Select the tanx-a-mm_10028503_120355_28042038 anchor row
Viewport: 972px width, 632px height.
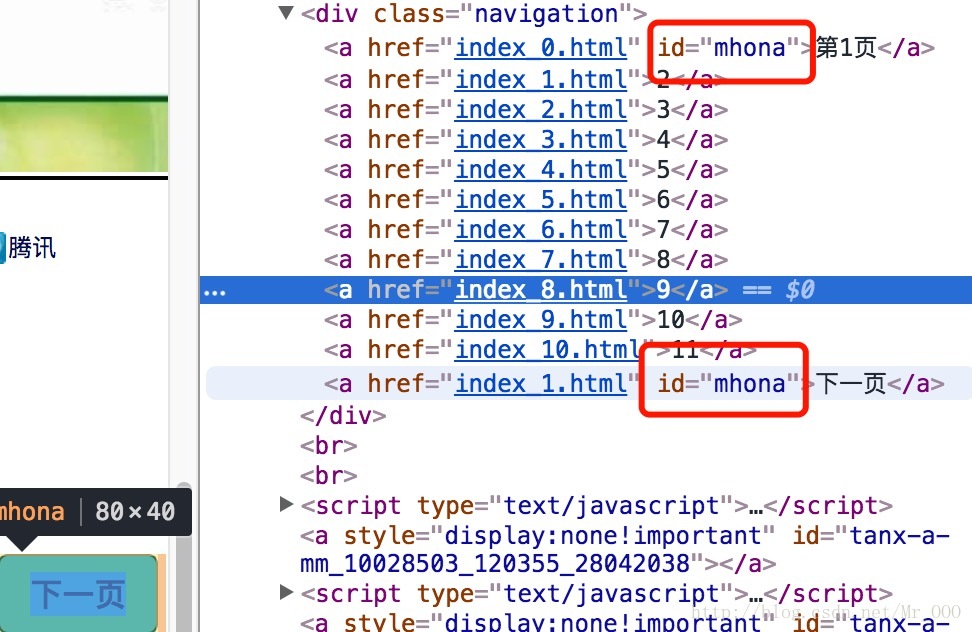tap(625, 550)
